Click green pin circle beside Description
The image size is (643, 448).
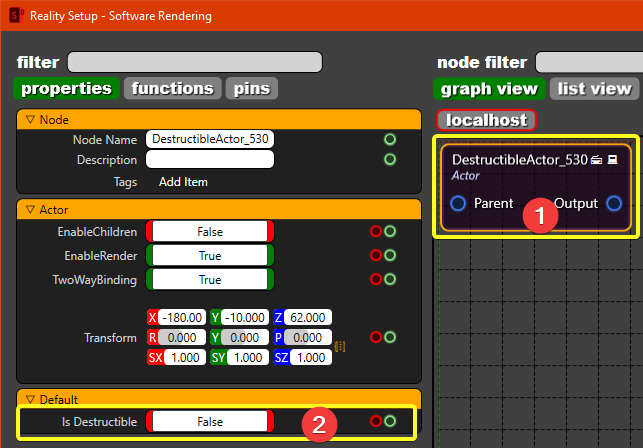390,159
